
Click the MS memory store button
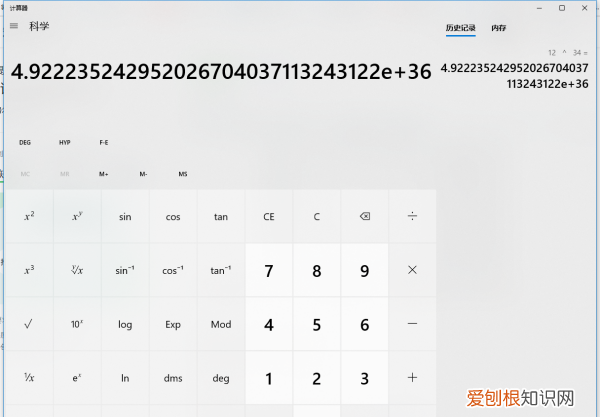tap(182, 174)
